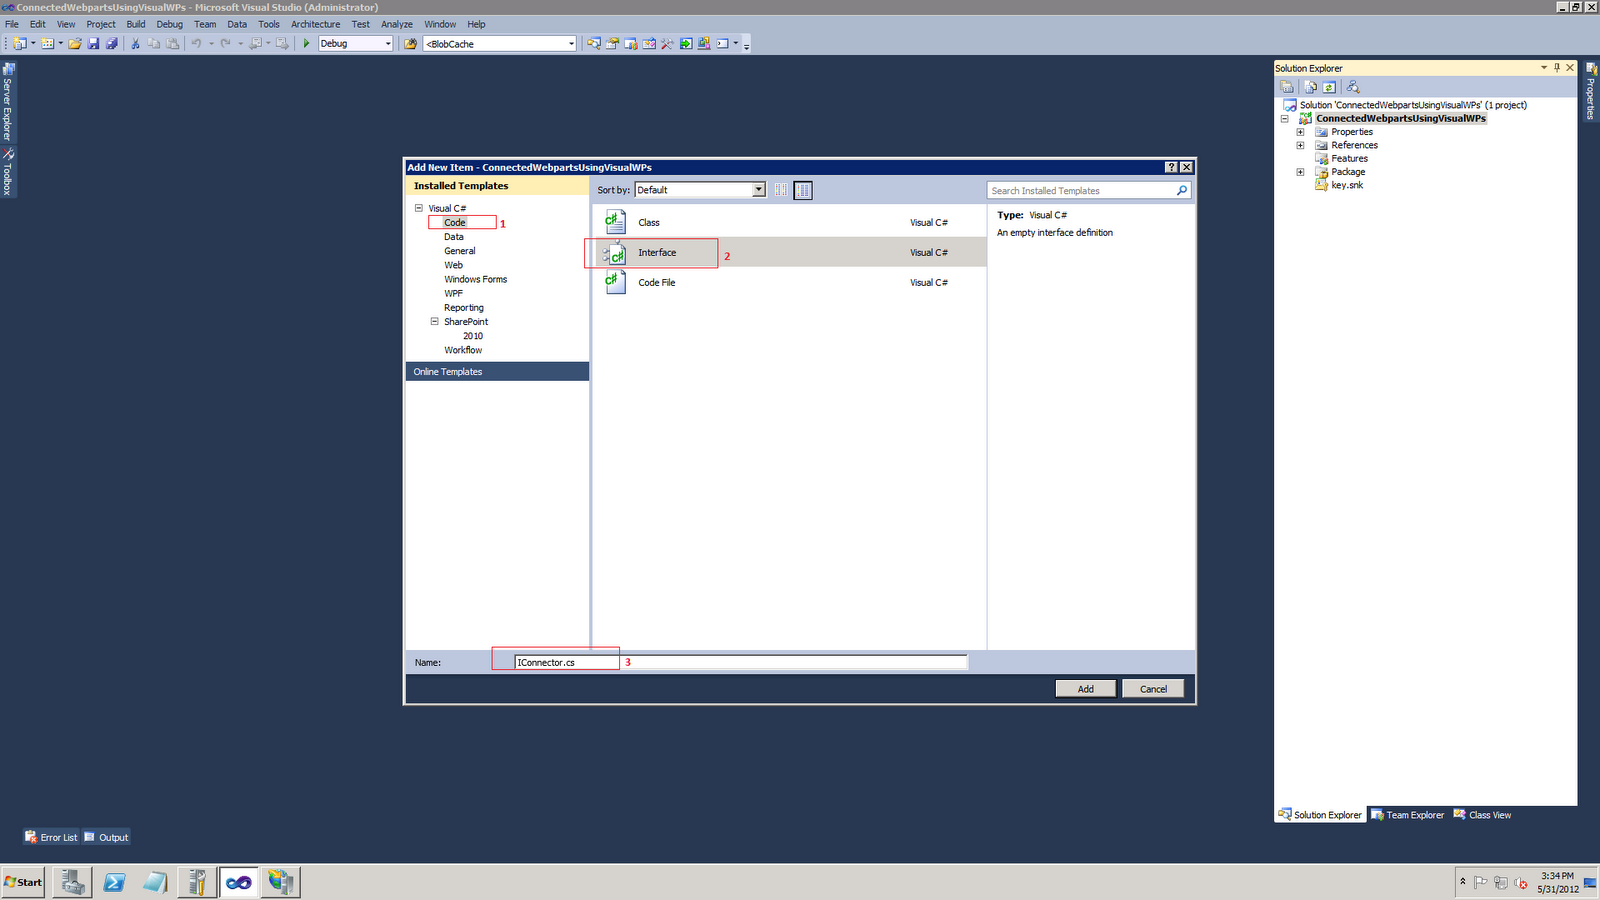The image size is (1600, 900).
Task: Auto-hide Solution Explorer with pin icon
Action: coord(1557,68)
